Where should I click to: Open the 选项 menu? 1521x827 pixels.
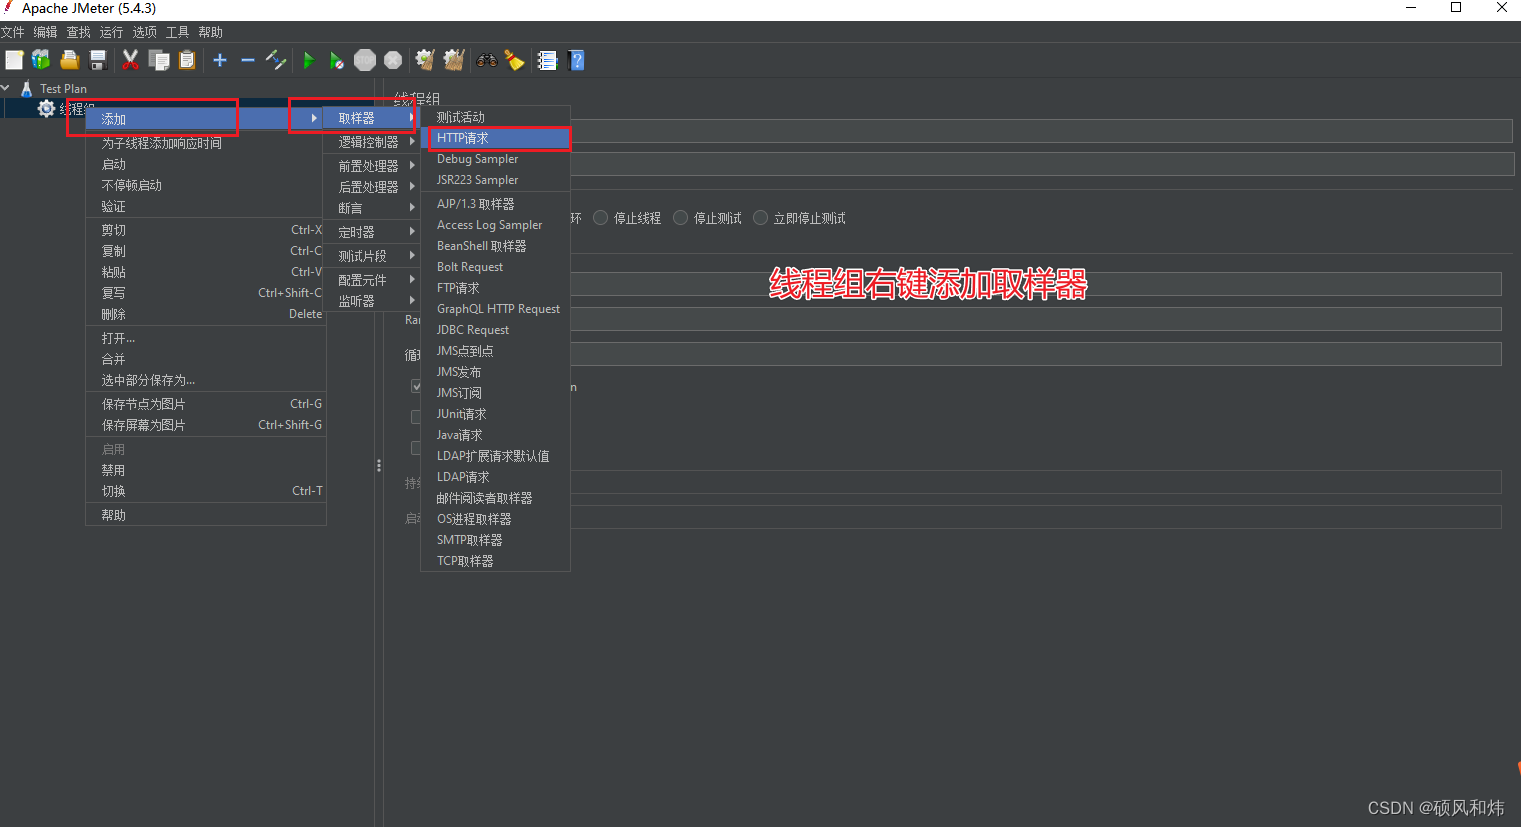[x=144, y=32]
